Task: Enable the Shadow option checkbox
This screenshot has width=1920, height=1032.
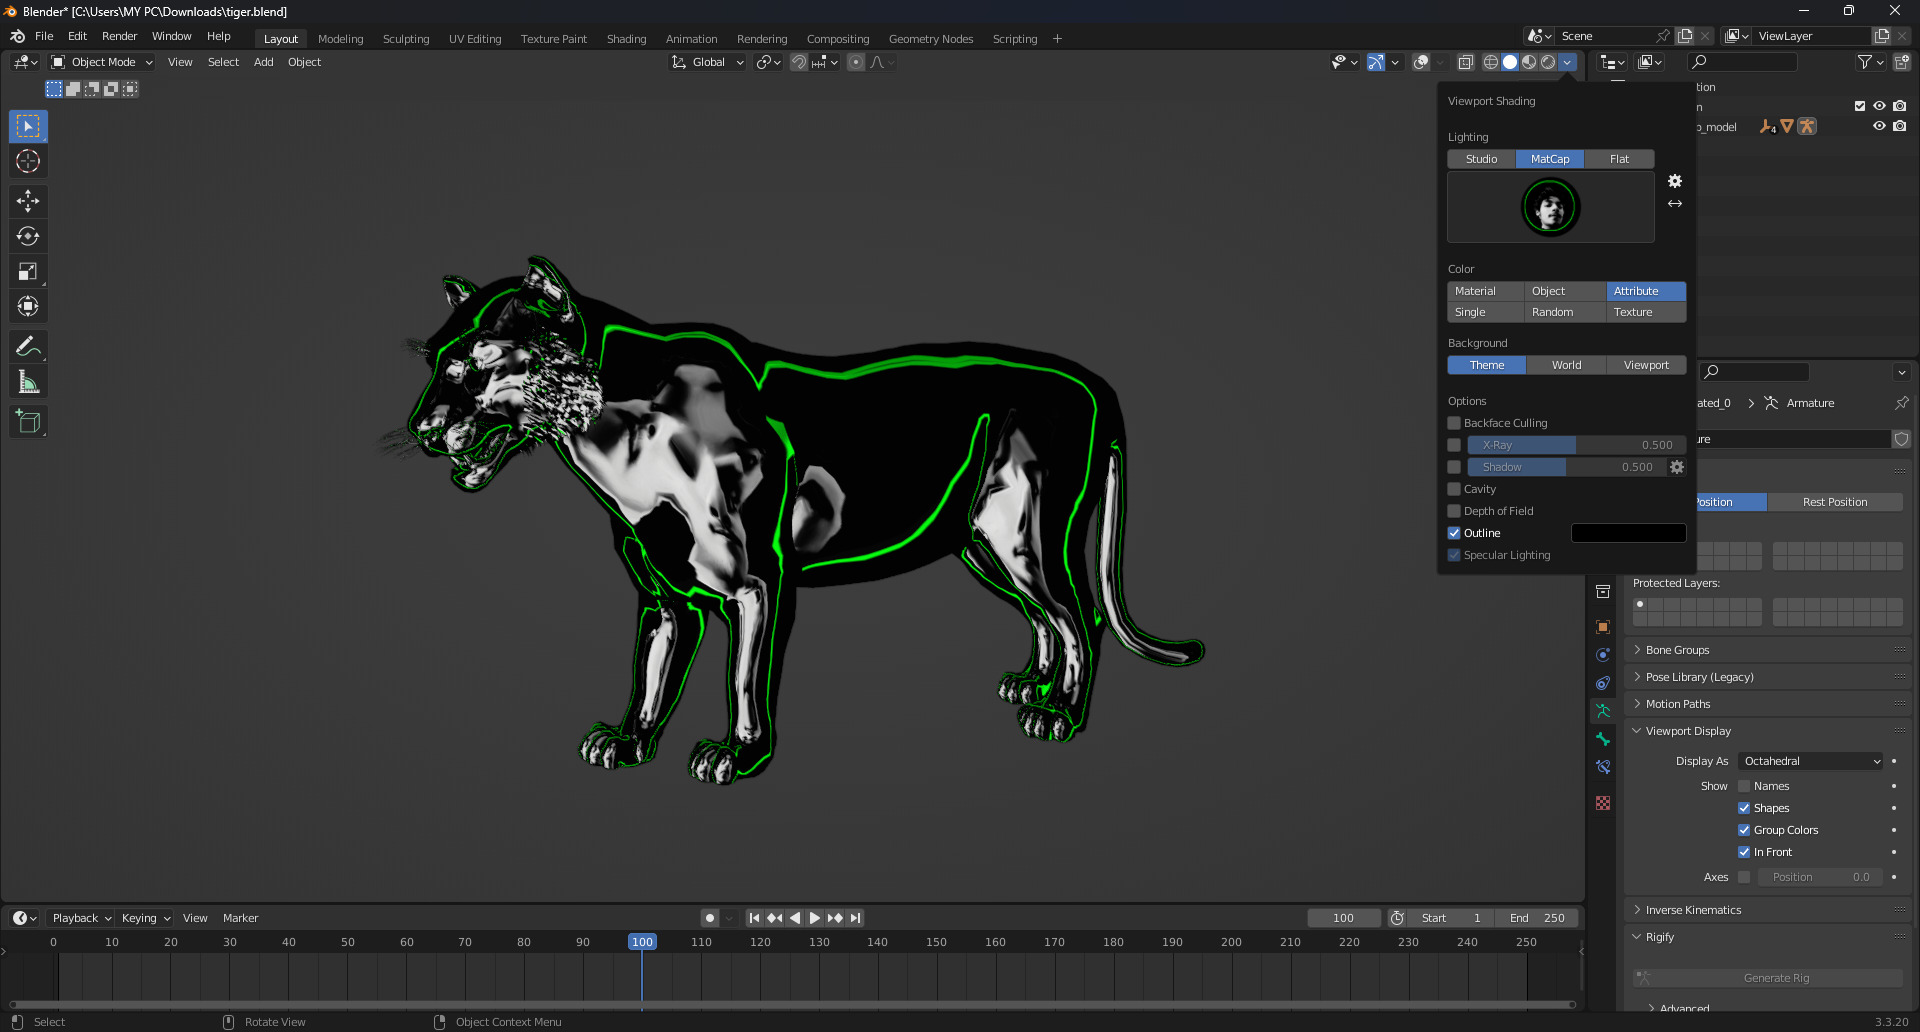Action: 1454,467
